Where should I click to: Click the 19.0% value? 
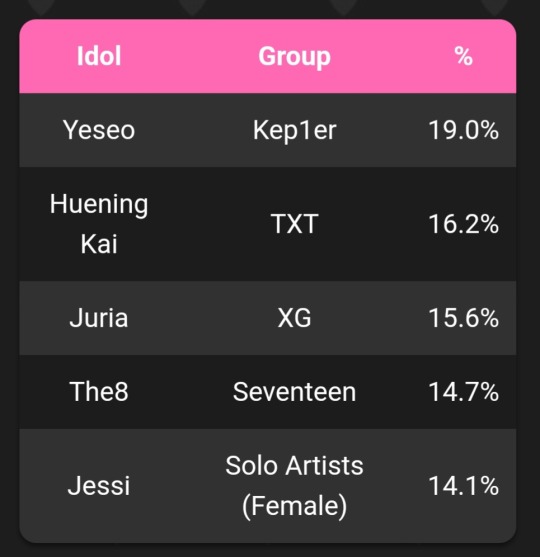(x=464, y=130)
